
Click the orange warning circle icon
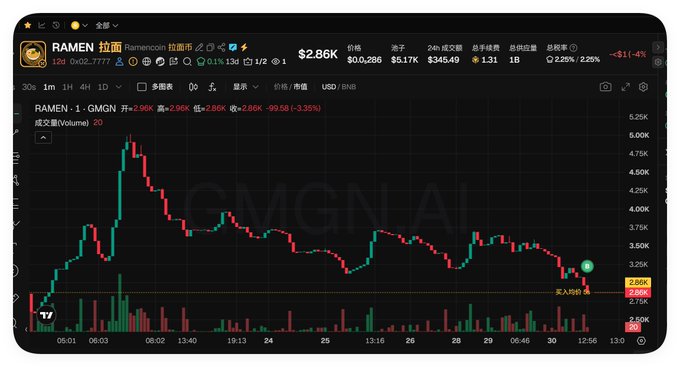point(133,62)
